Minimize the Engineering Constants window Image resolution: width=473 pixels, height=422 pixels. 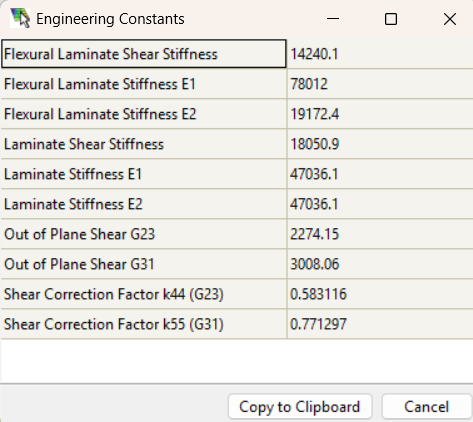[333, 19]
